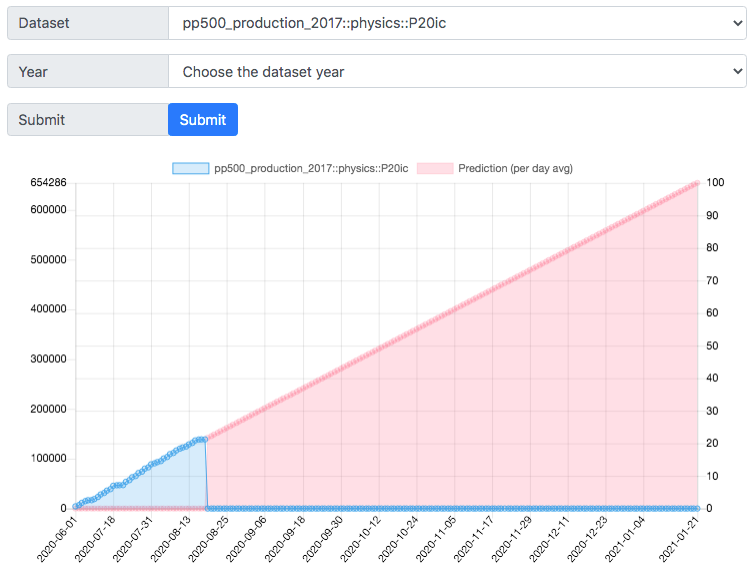
Task: Click left axis value 654286
Action: point(48,182)
